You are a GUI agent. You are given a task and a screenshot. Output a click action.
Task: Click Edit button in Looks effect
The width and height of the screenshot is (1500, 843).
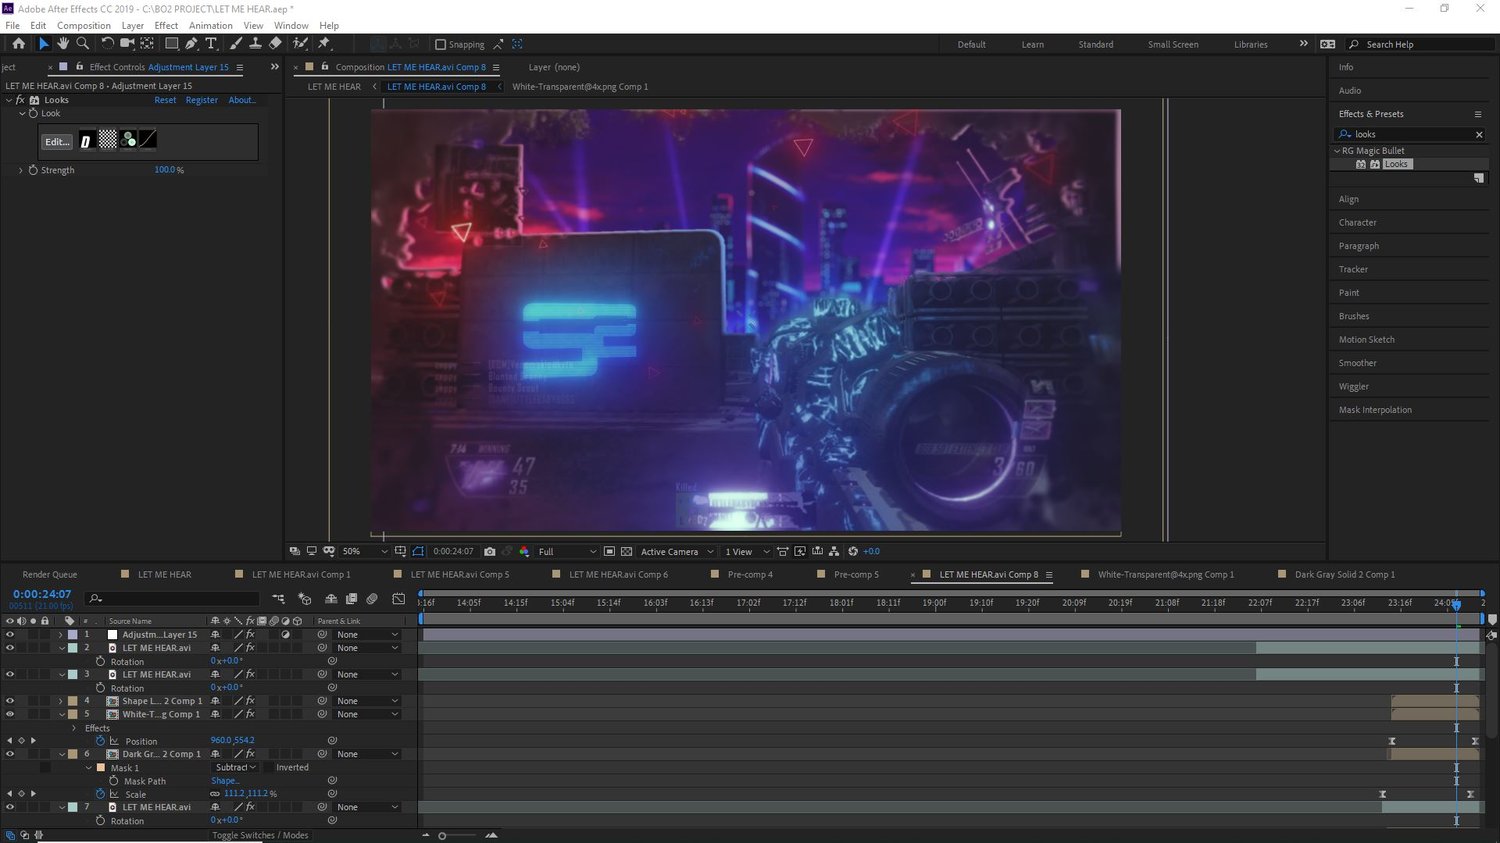[x=57, y=141]
